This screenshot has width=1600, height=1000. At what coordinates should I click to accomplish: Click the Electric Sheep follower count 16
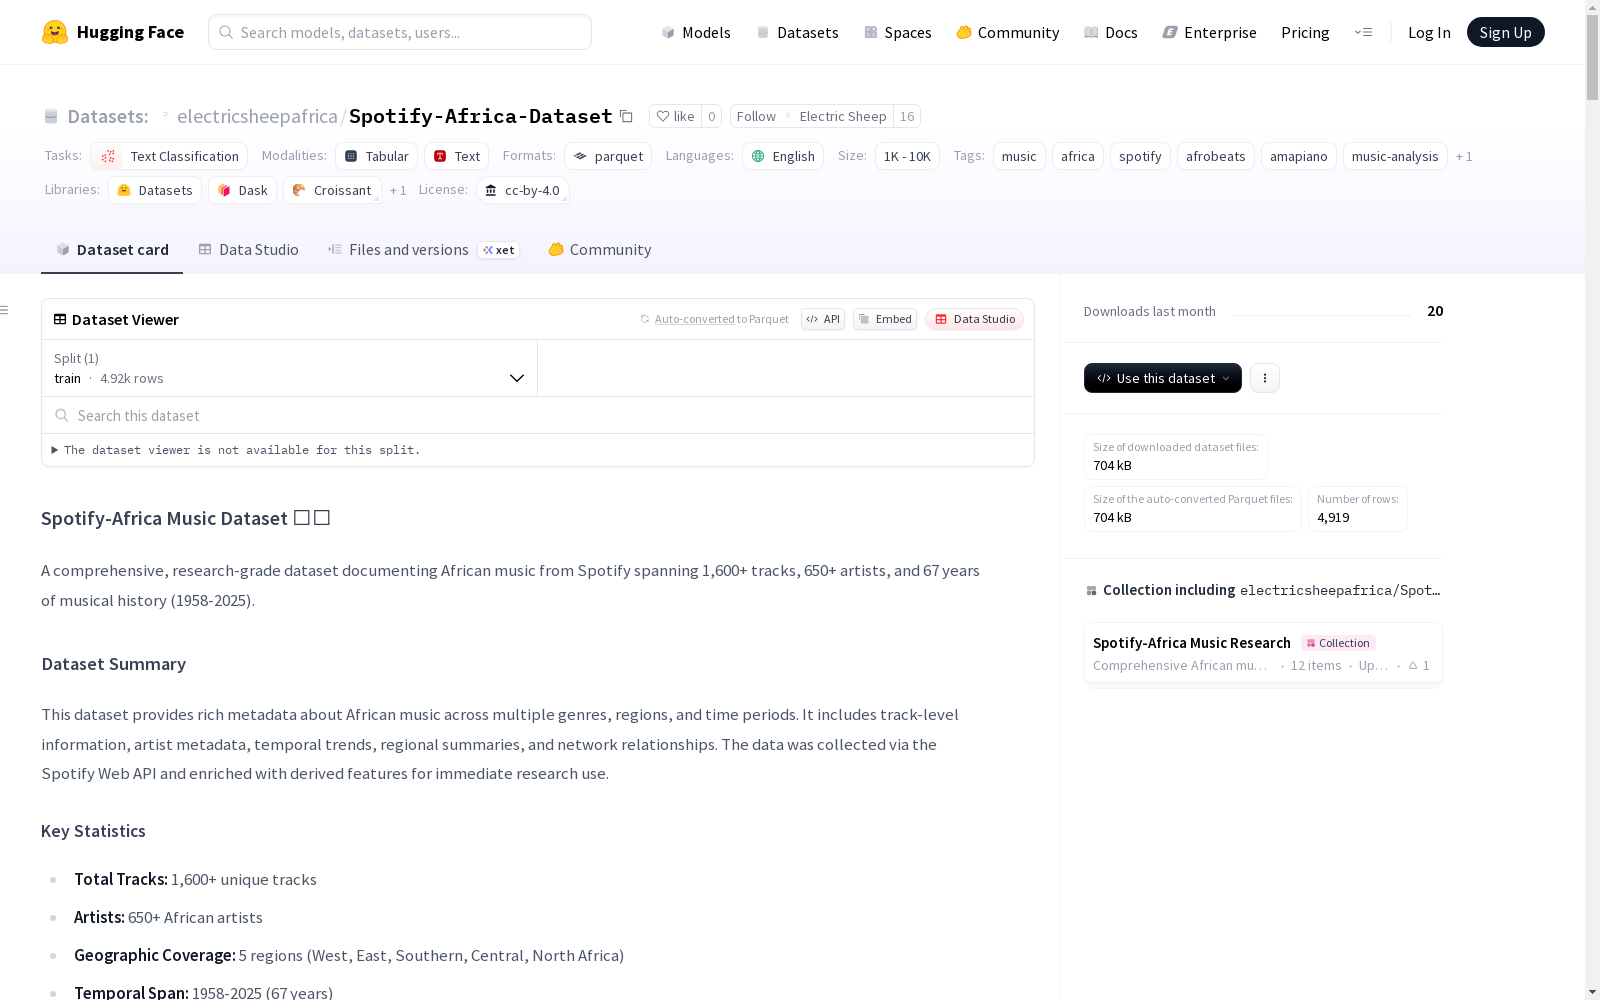point(907,116)
